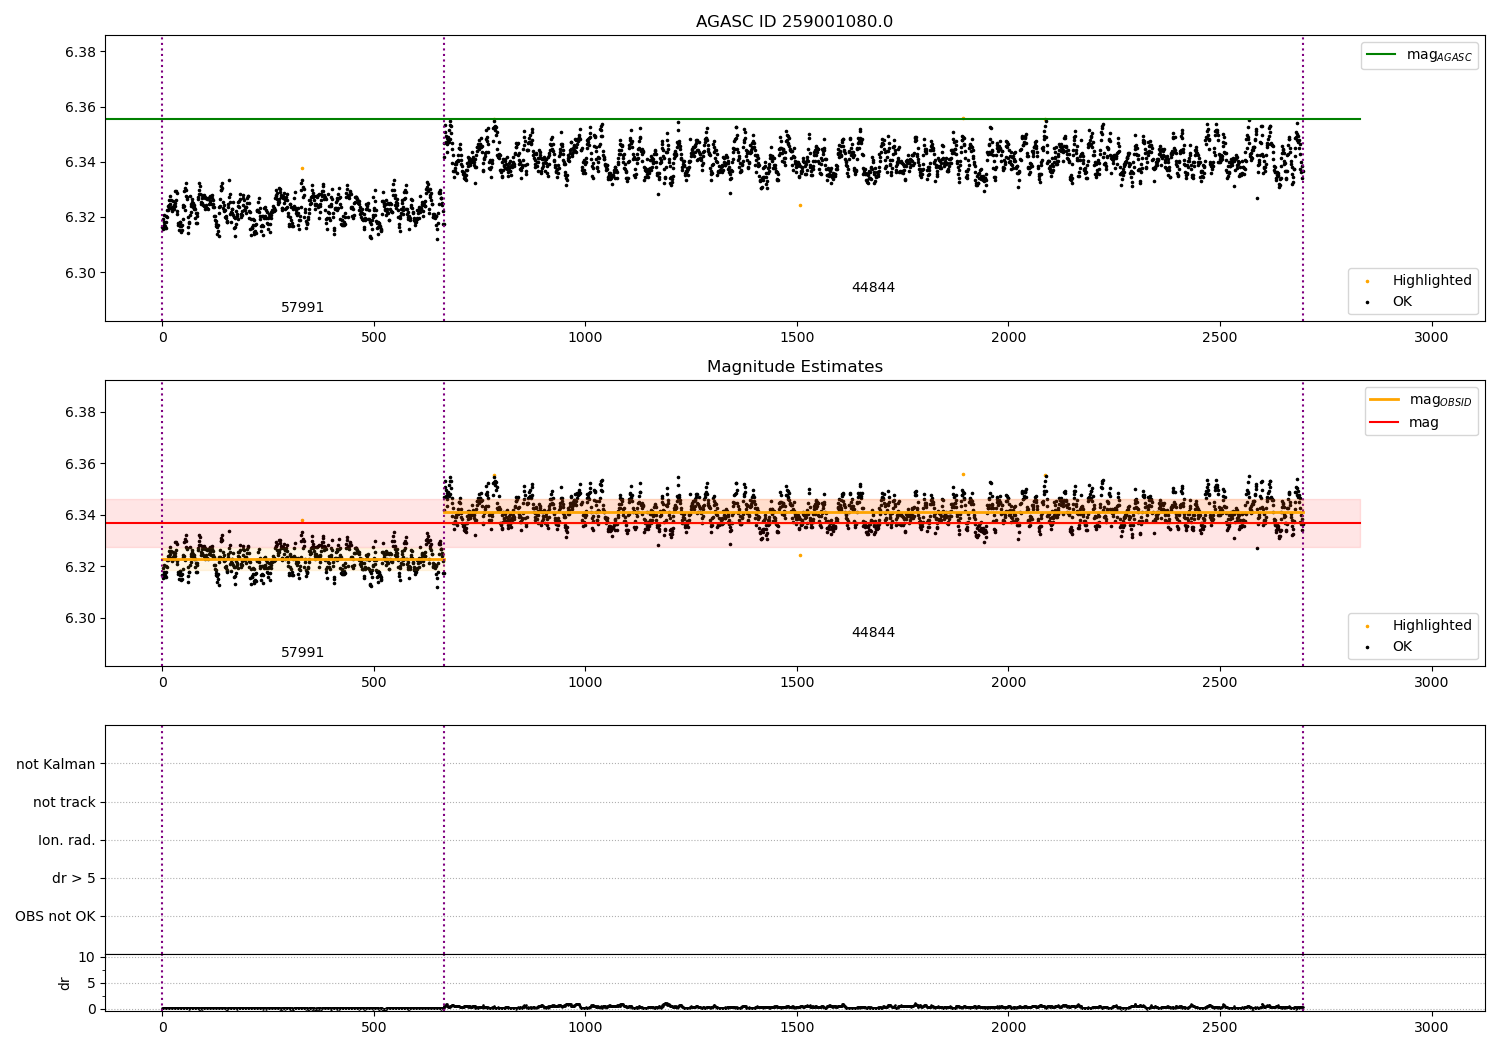Click the rotated 'dr' y-axis label

(65, 983)
